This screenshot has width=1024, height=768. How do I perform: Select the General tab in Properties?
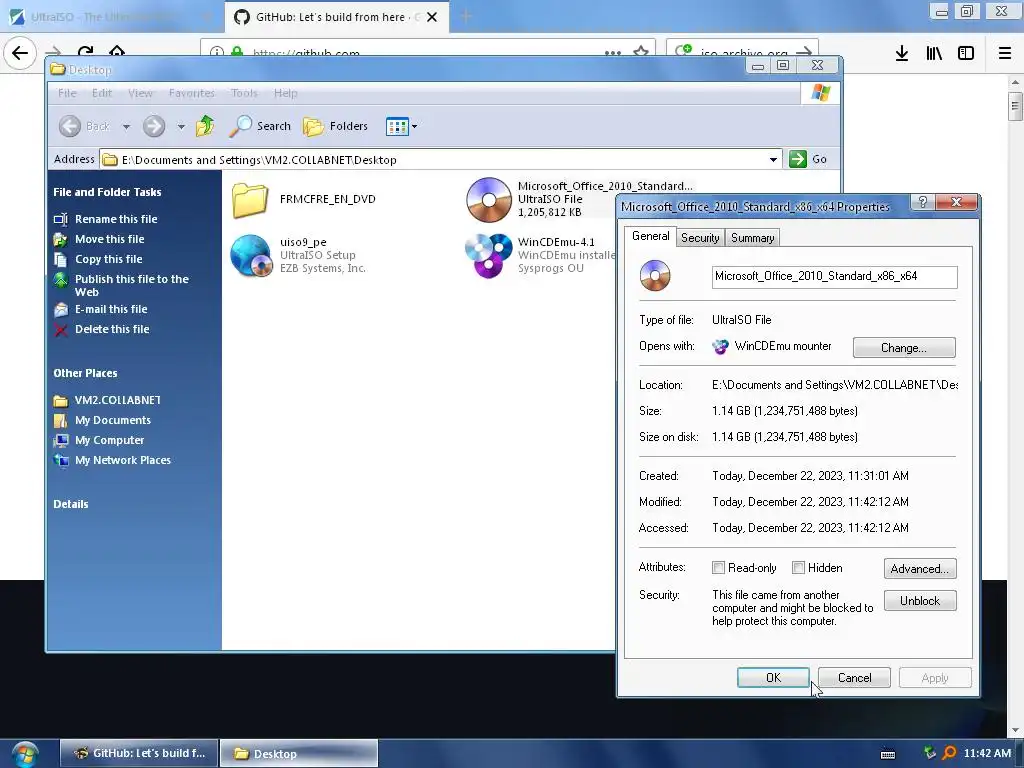(650, 236)
